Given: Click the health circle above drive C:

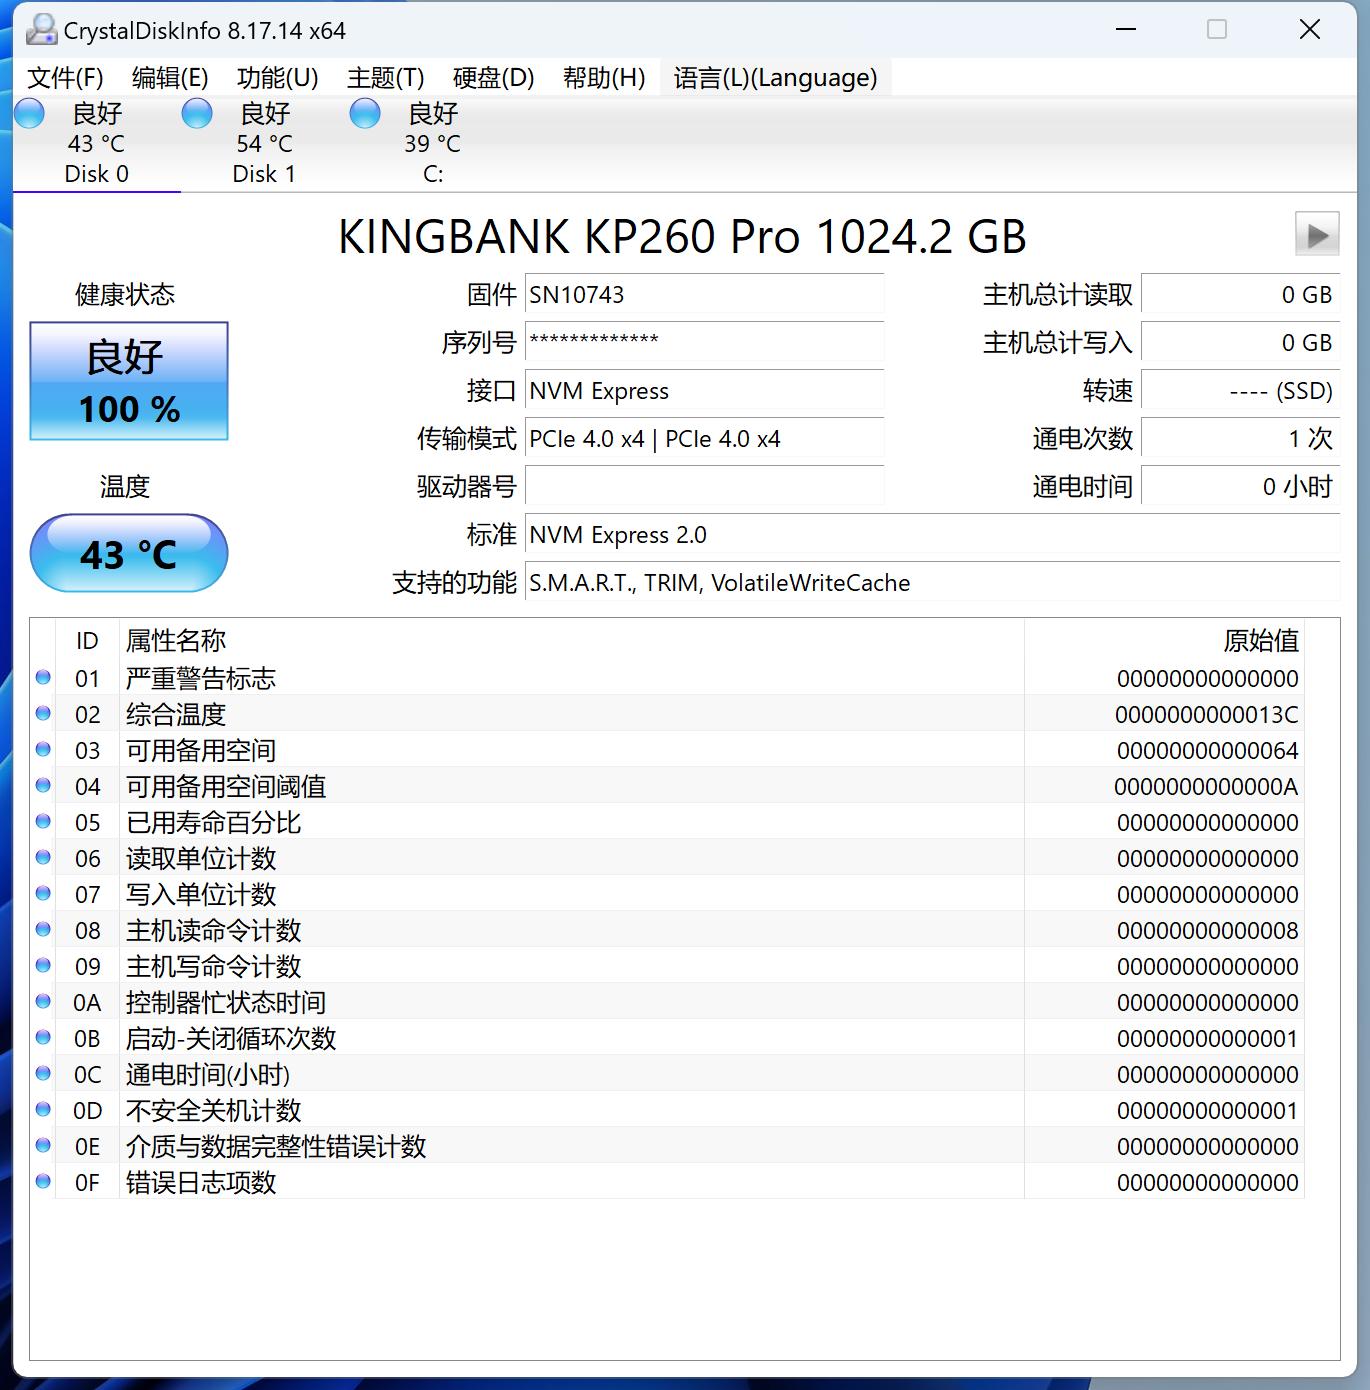Looking at the screenshot, I should click(x=365, y=114).
